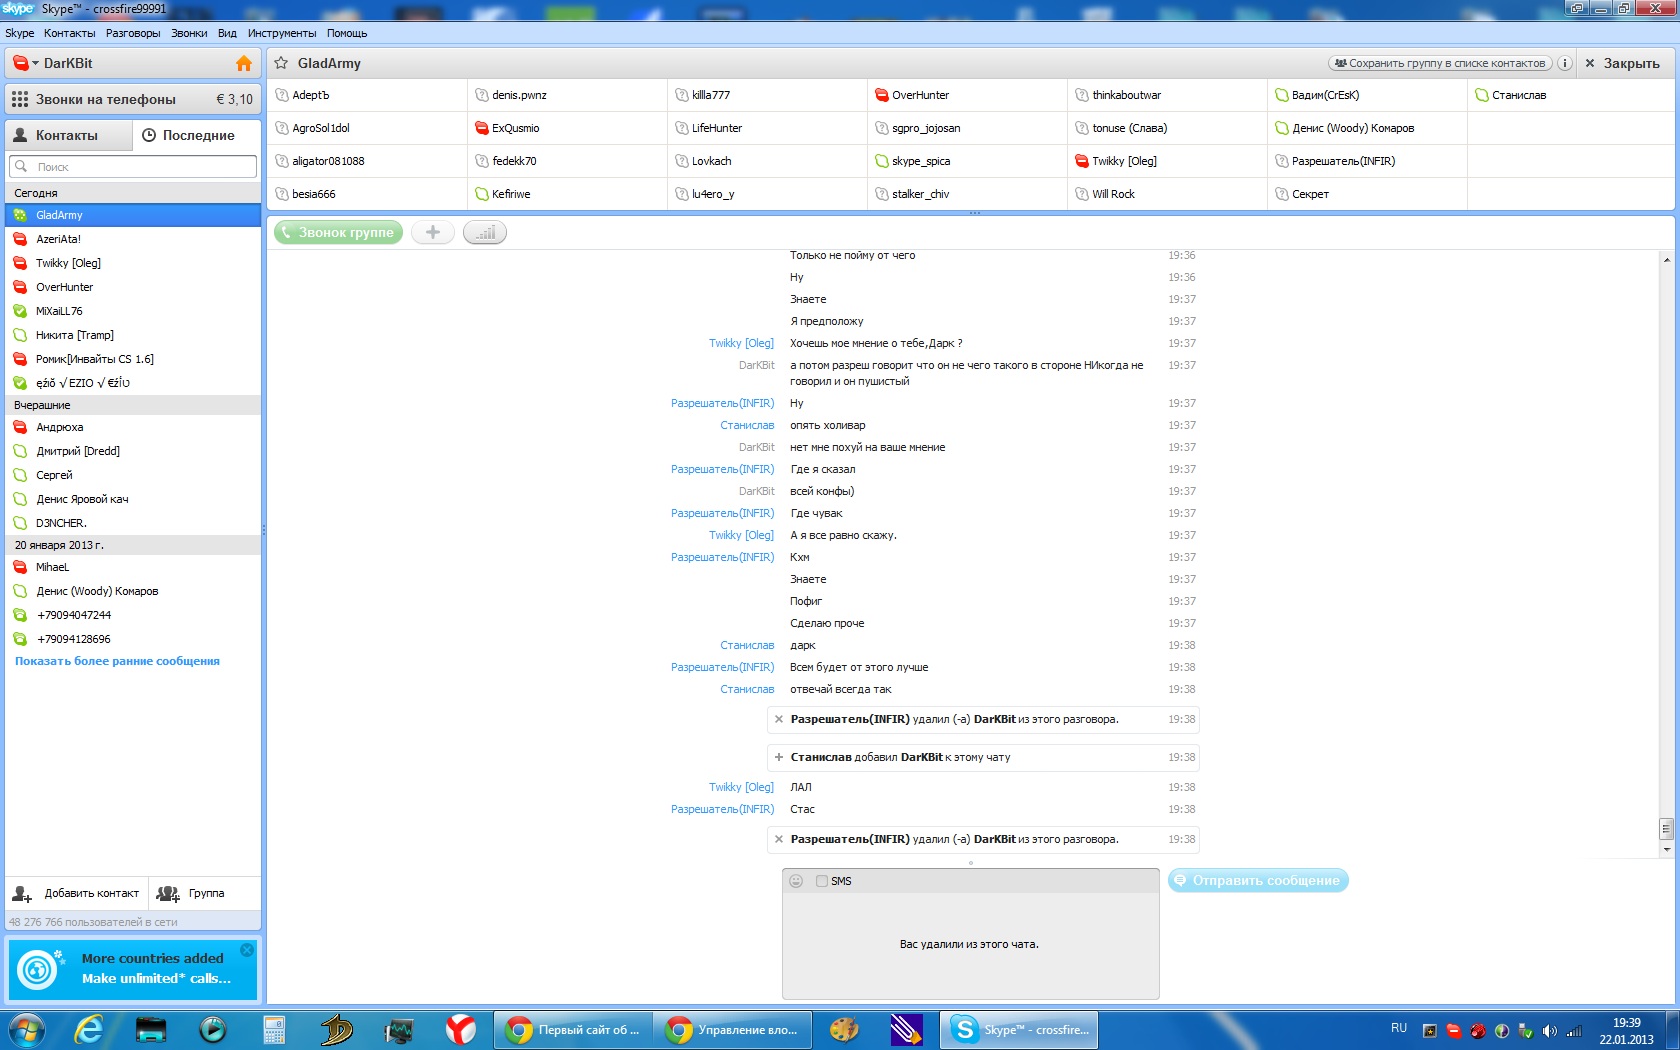1680x1050 pixels.
Task: Toggle the SMS checkbox
Action: click(822, 881)
